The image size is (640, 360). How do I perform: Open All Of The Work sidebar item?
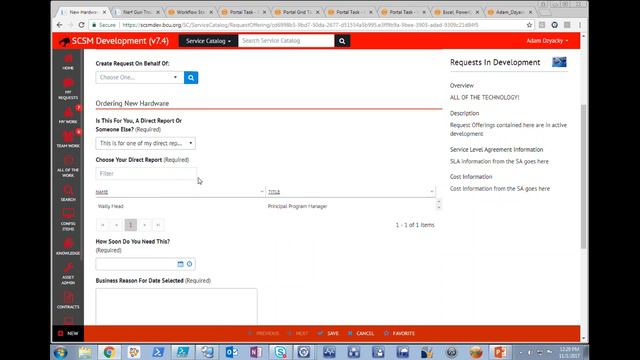pos(68,167)
